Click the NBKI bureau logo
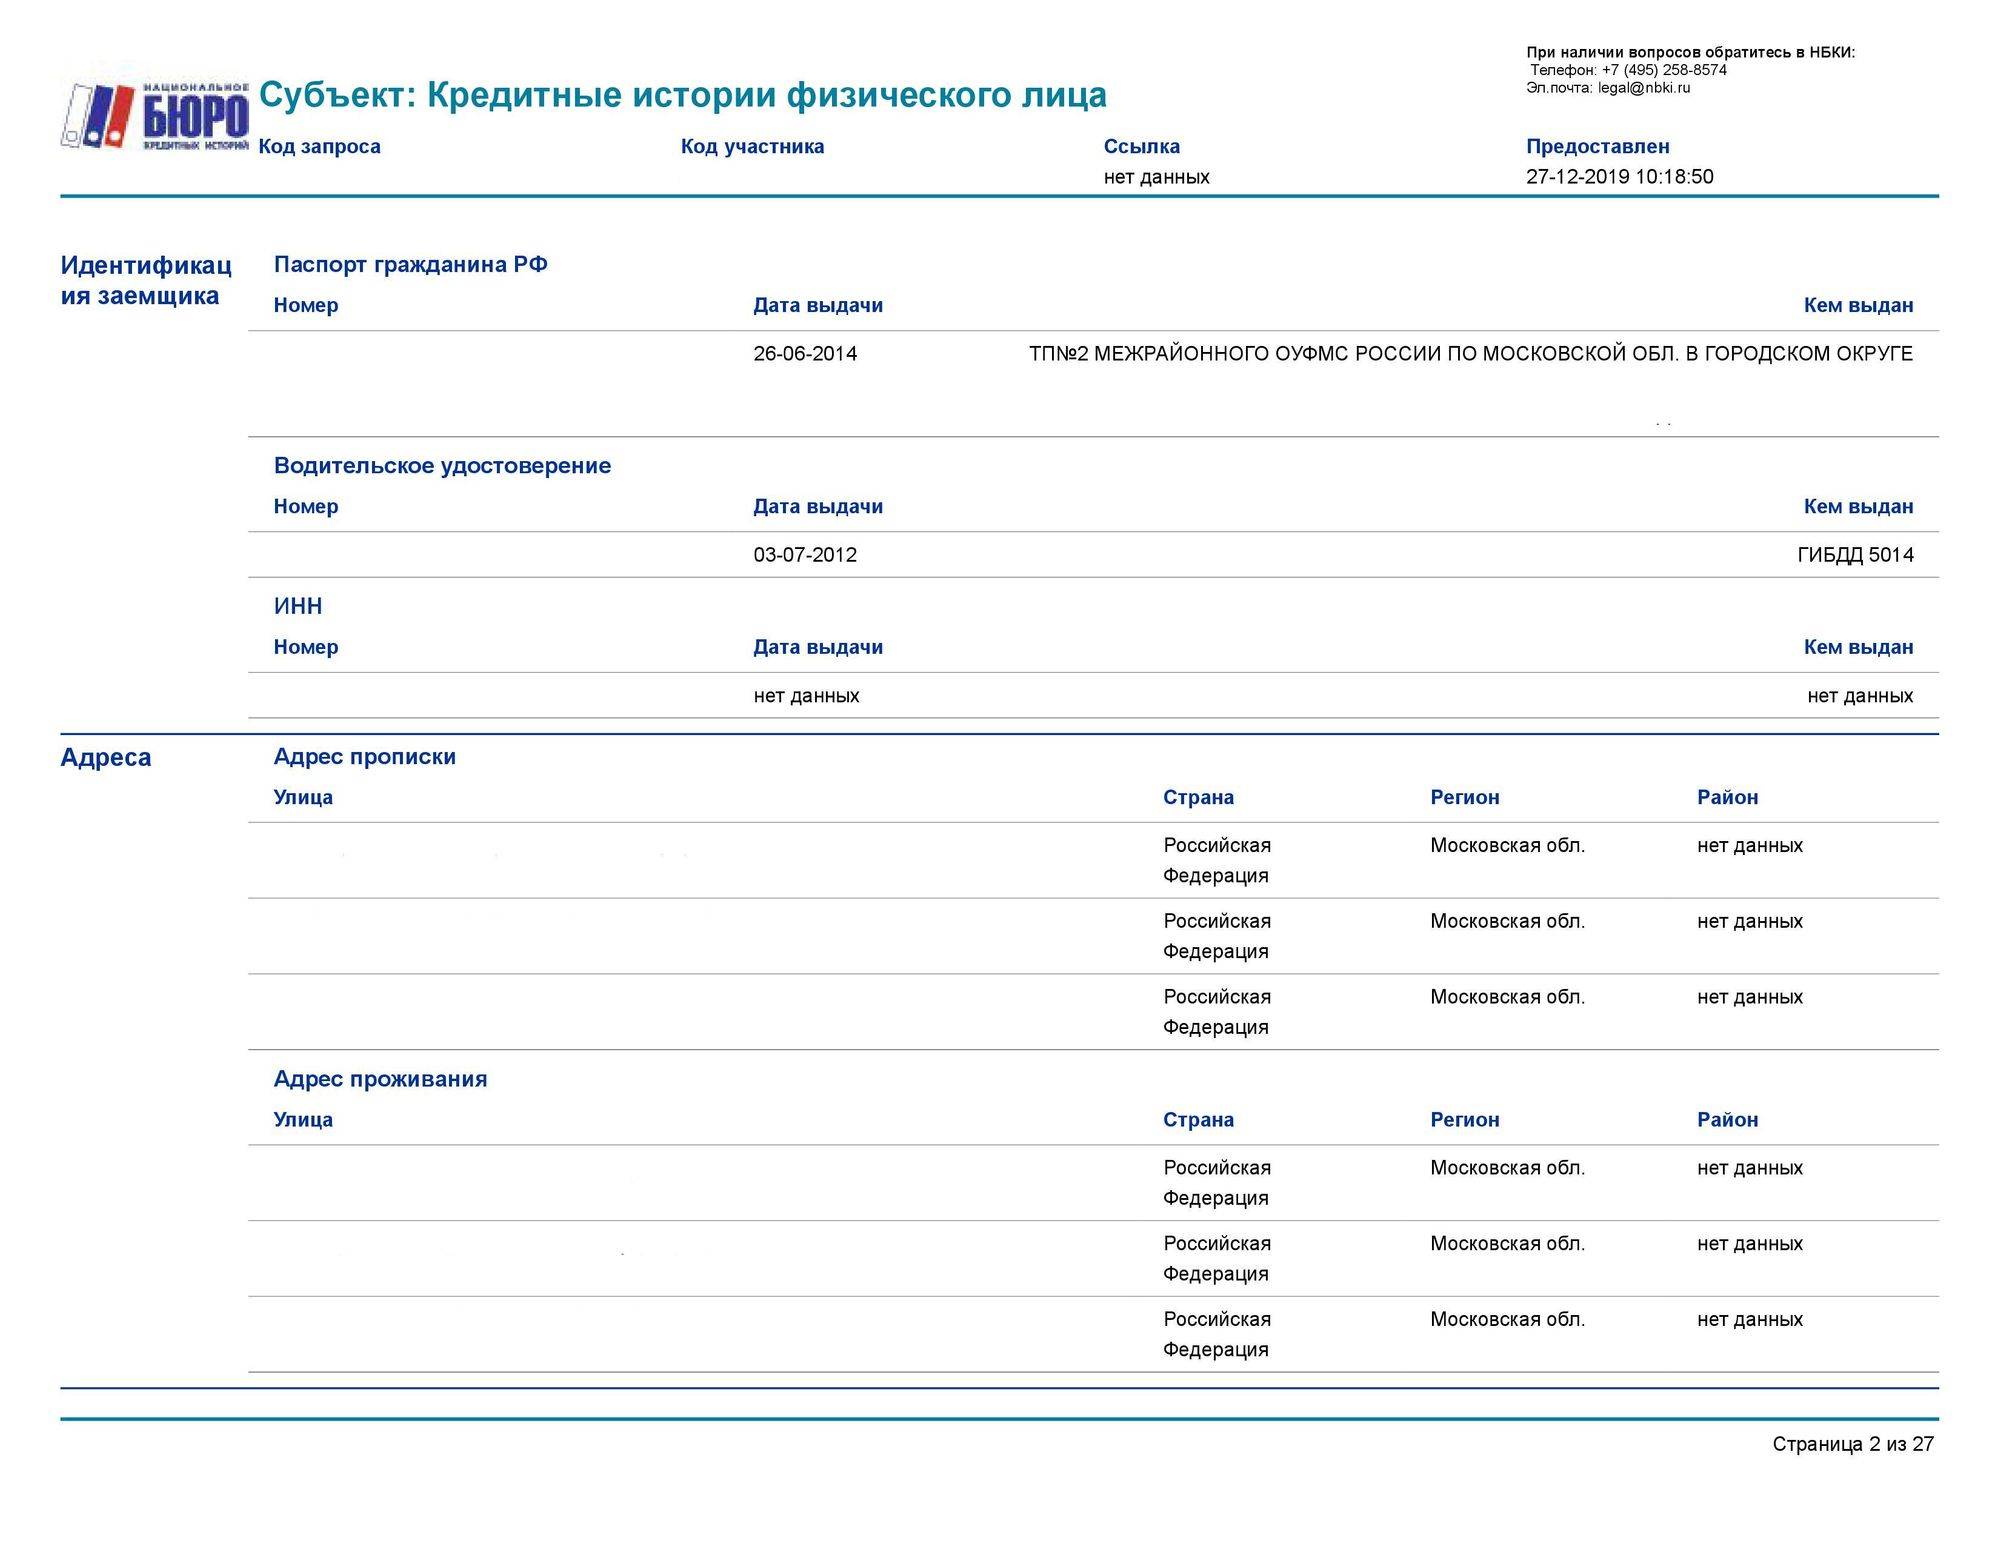This screenshot has height=1545, width=2000. click(155, 117)
